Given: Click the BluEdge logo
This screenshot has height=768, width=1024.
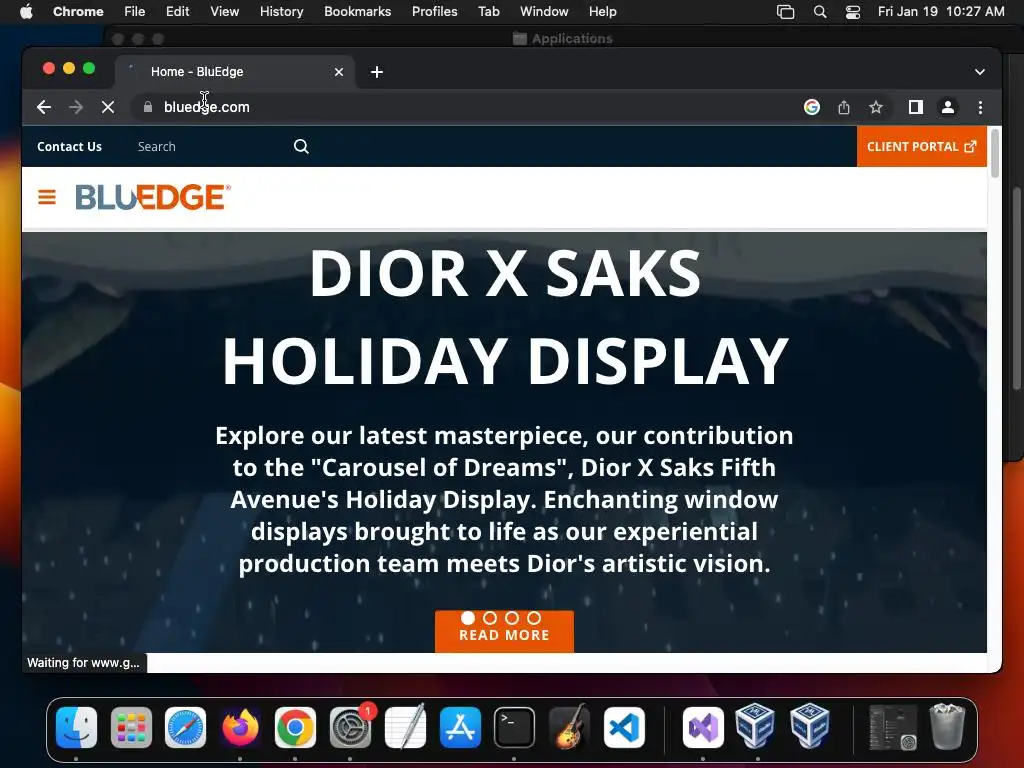Looking at the screenshot, I should pos(153,197).
